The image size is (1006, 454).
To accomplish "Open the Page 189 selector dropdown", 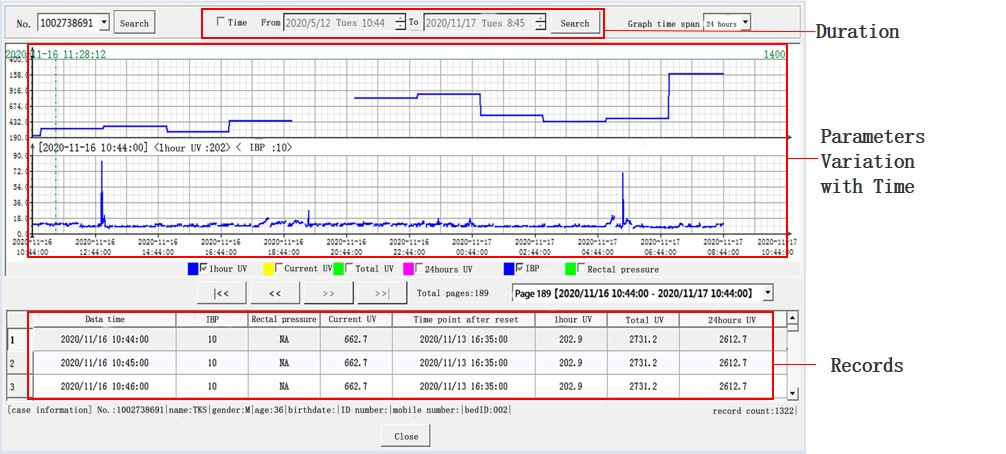I will point(767,293).
